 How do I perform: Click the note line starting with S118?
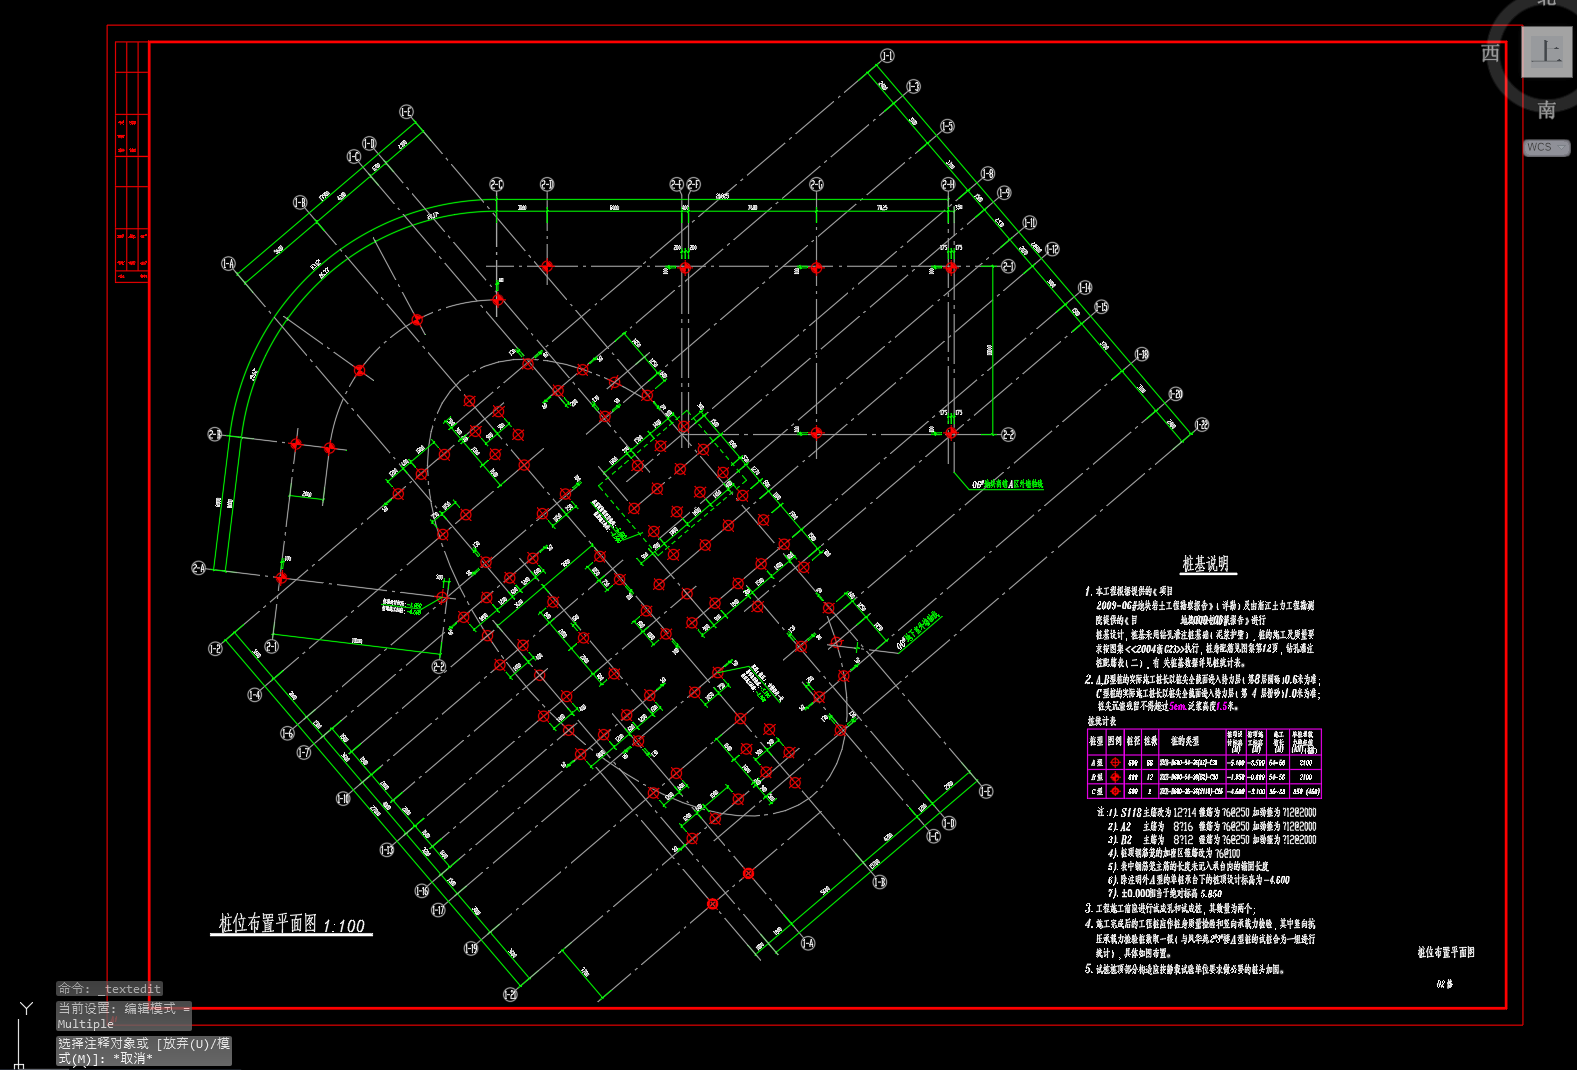pos(1207,813)
